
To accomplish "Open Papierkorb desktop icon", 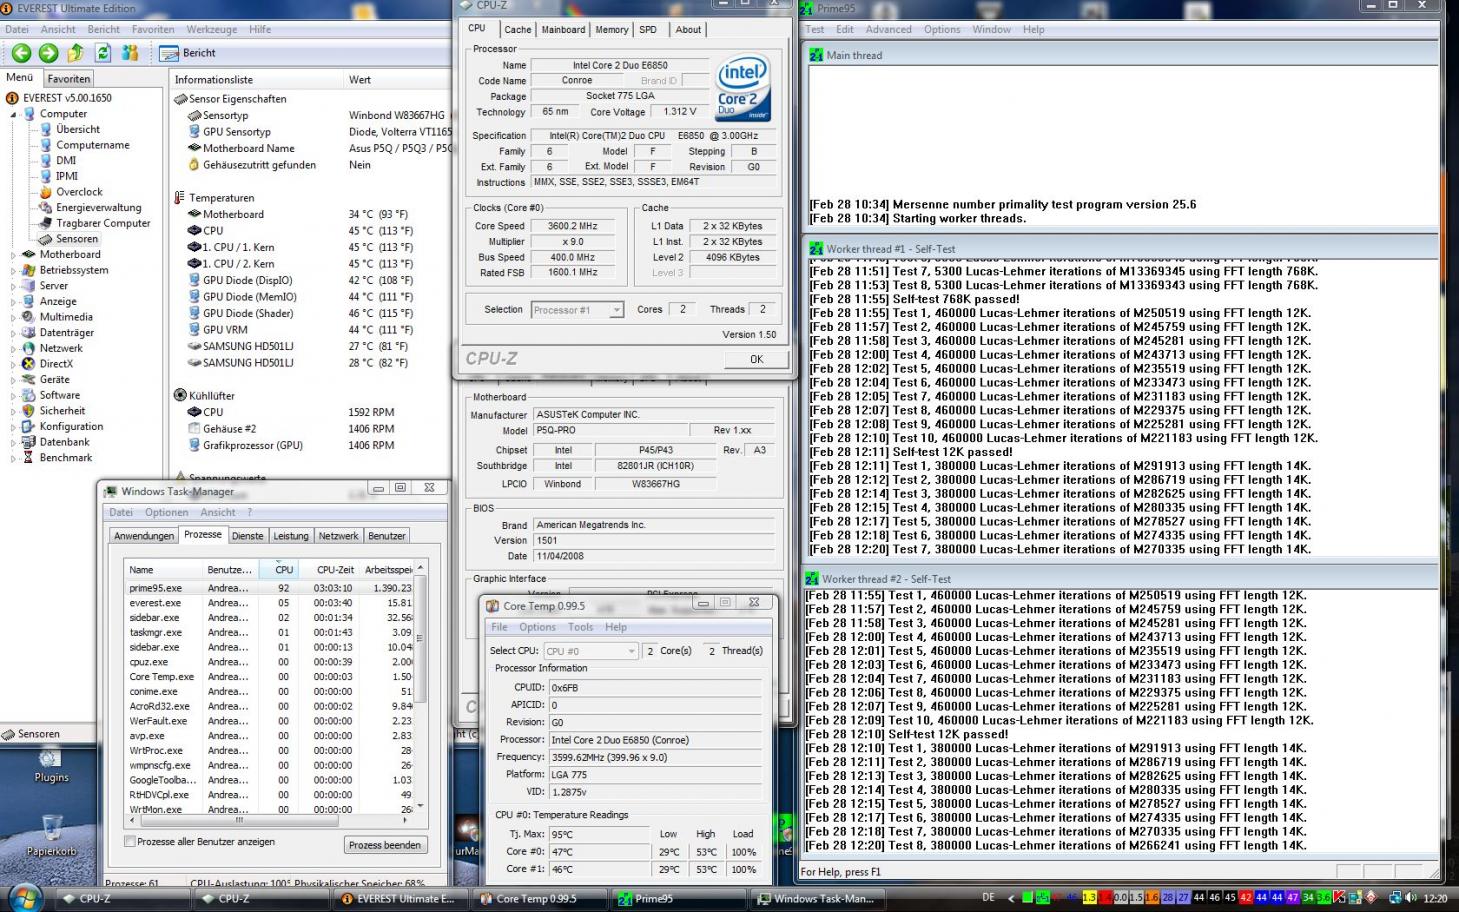I will [x=51, y=836].
